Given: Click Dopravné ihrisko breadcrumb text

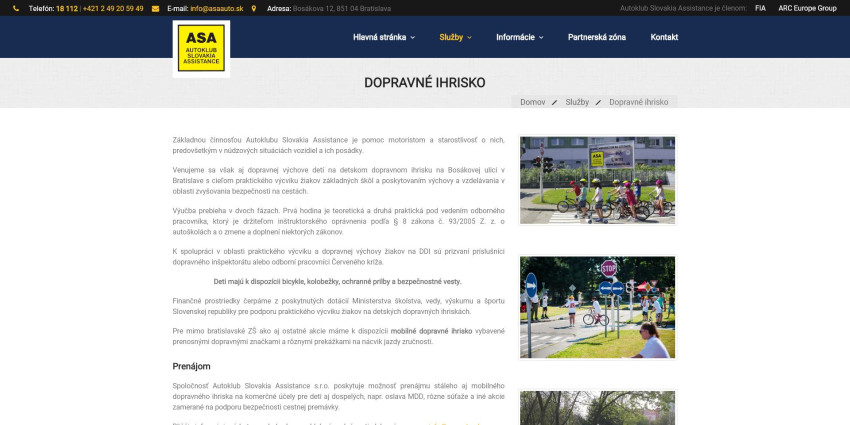Looking at the screenshot, I should coord(639,102).
